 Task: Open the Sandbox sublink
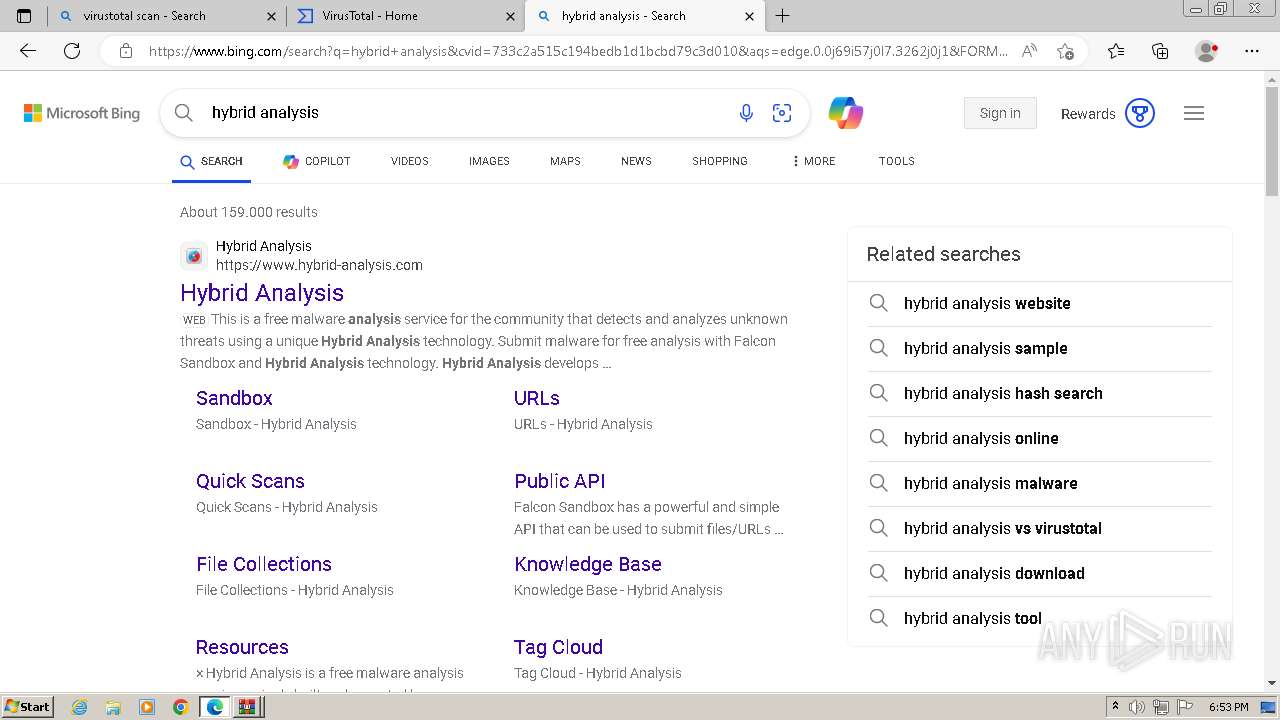(234, 398)
